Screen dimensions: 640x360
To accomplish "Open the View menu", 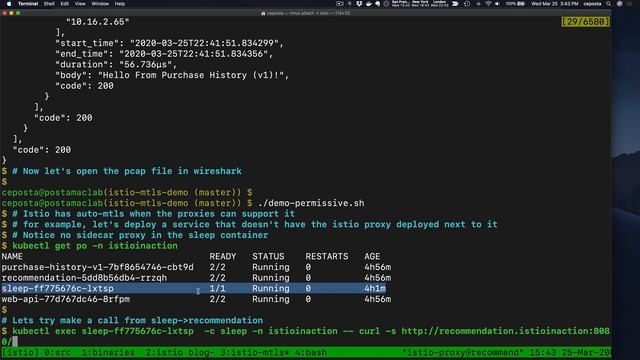I will point(80,4).
